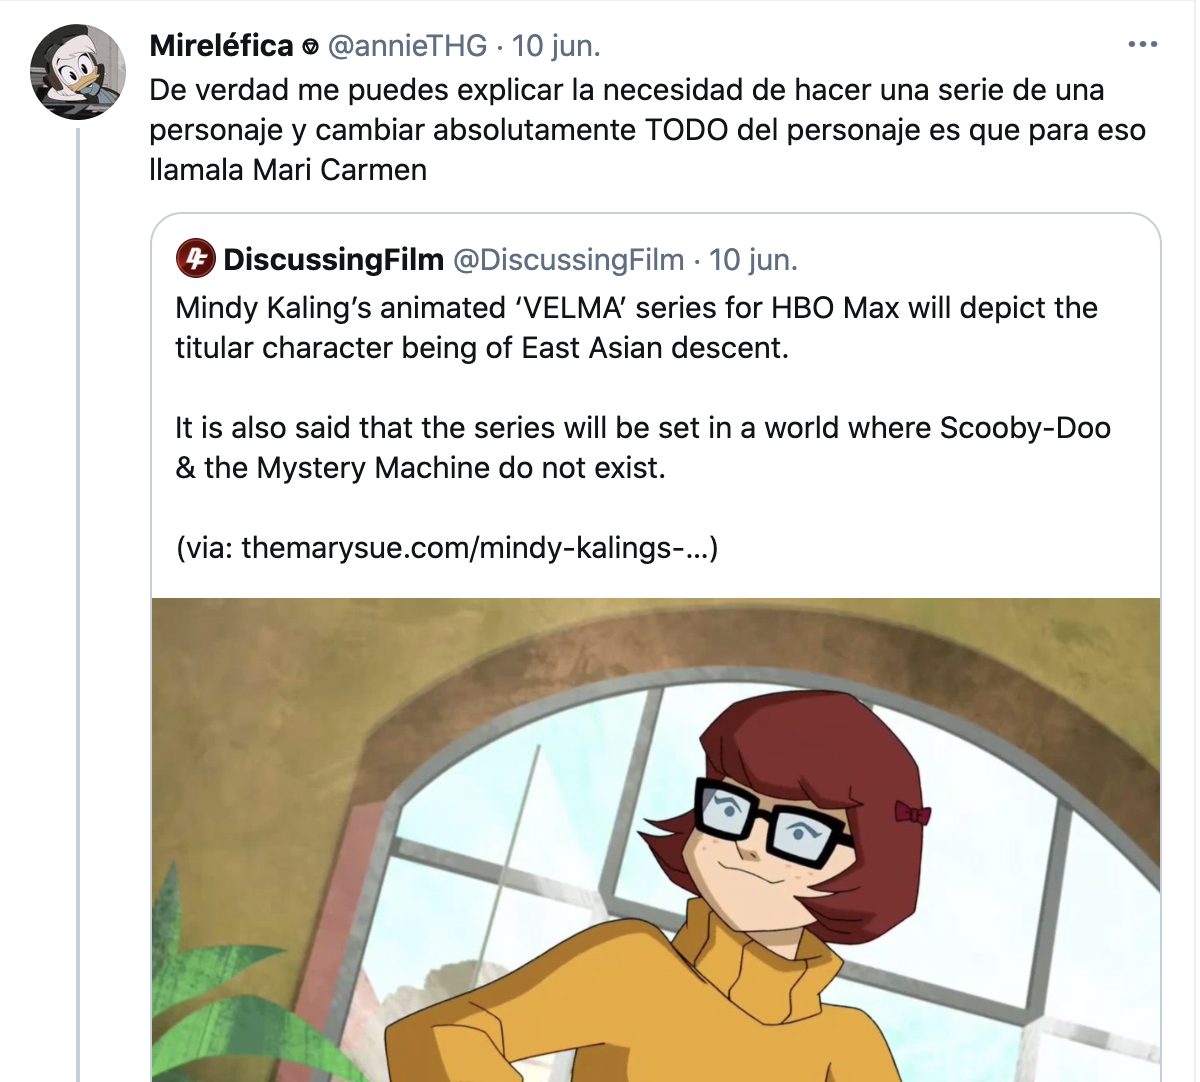Open the three-dot more options menu

click(1142, 45)
